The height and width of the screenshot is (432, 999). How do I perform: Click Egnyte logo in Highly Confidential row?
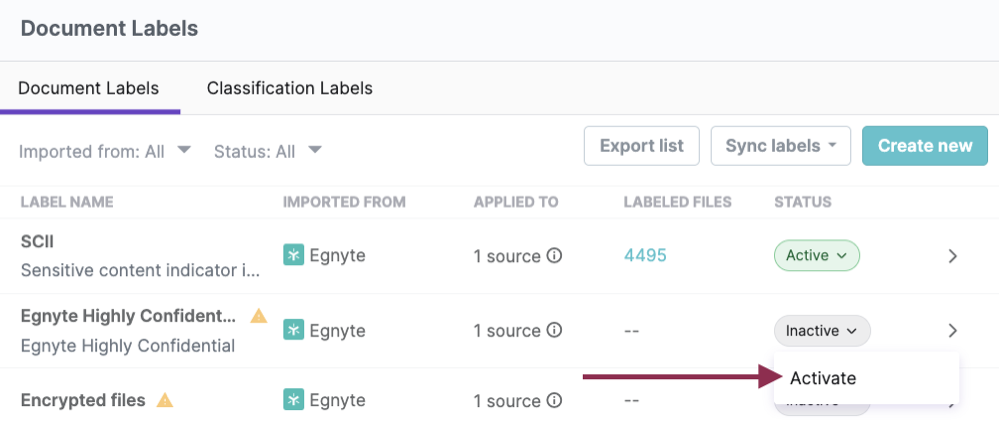[x=293, y=330]
